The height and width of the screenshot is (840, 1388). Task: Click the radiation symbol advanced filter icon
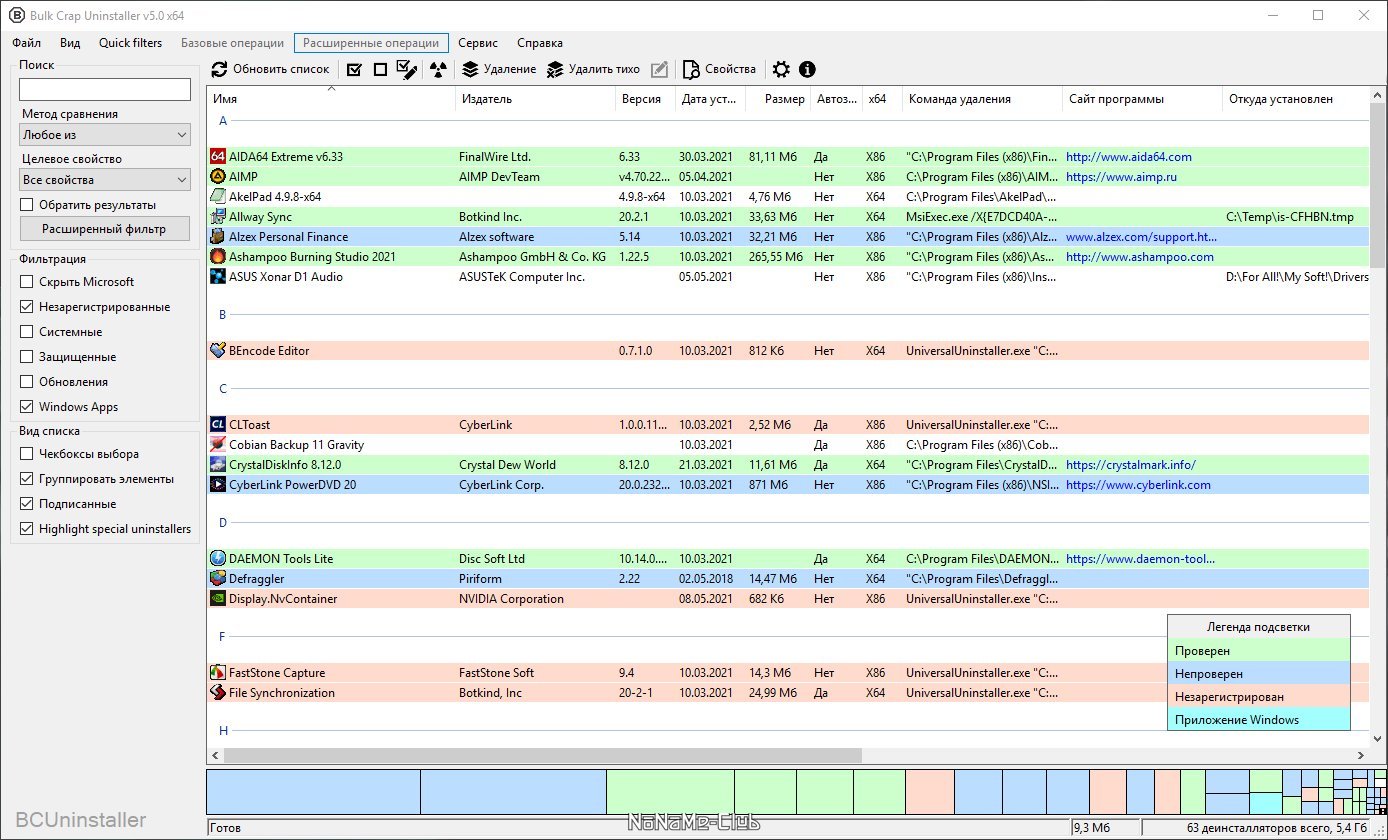pyautogui.click(x=438, y=70)
